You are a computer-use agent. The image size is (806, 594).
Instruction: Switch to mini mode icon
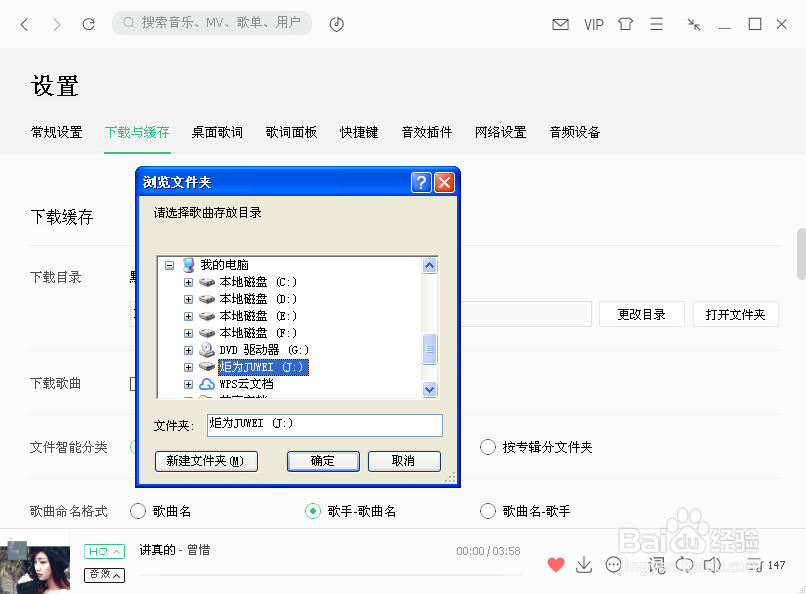(694, 24)
